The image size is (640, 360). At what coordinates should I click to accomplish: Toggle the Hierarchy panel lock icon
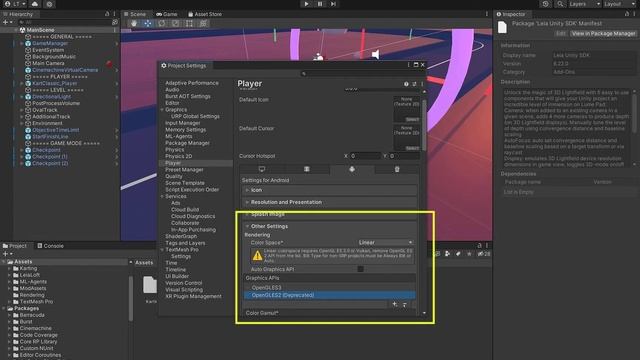pos(107,14)
